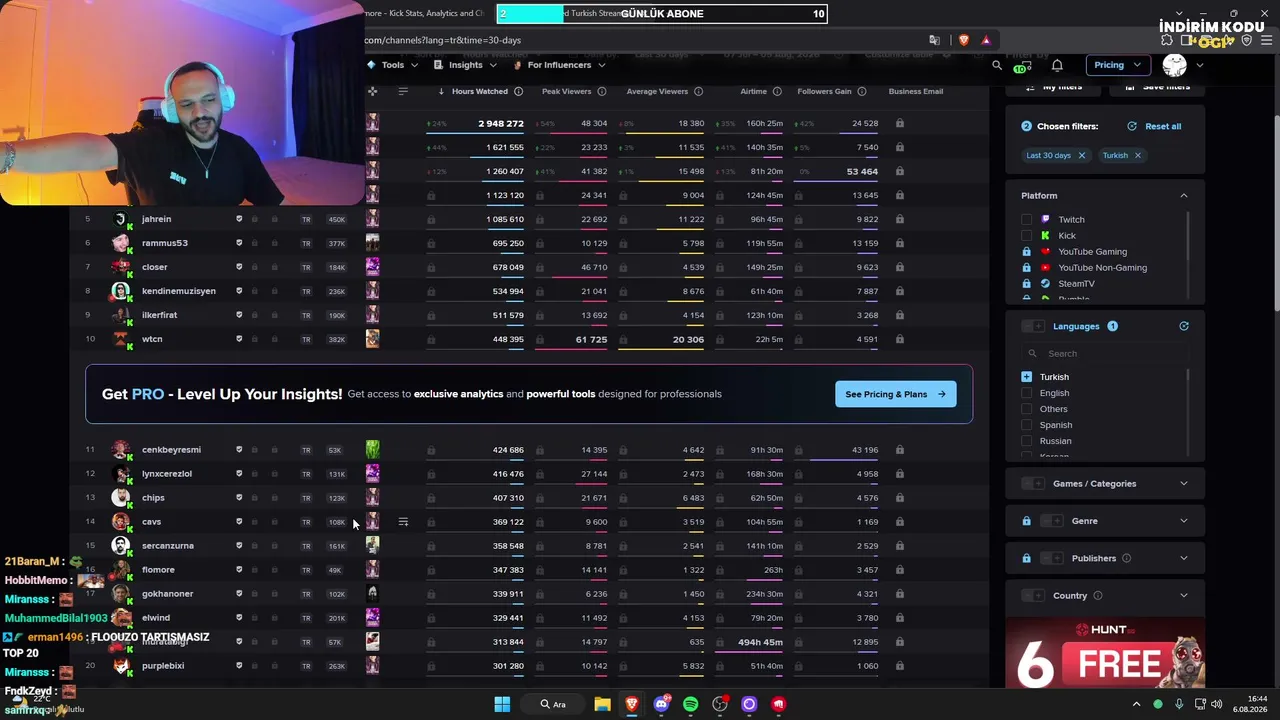Check the Others language checkbox
This screenshot has width=1280, height=720.
pos(1026,409)
